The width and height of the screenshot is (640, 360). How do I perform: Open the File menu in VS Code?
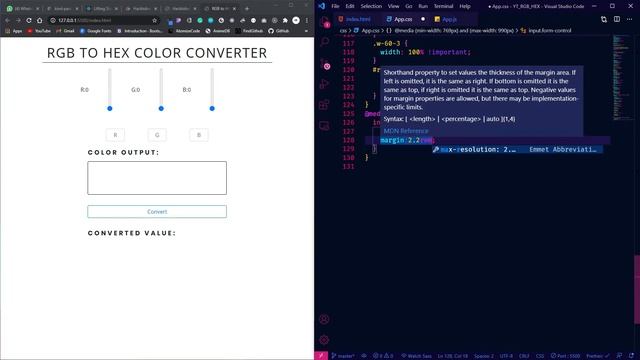(335, 6)
